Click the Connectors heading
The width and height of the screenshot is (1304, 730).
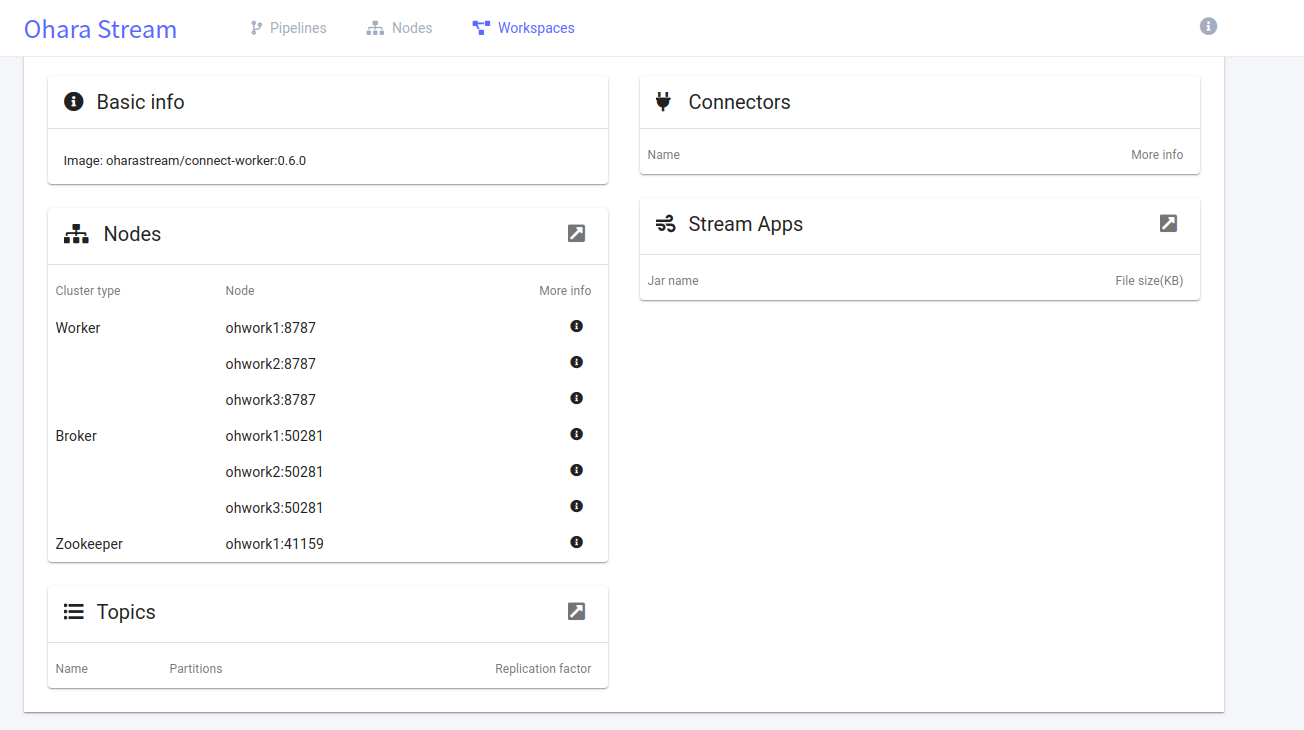pos(739,102)
